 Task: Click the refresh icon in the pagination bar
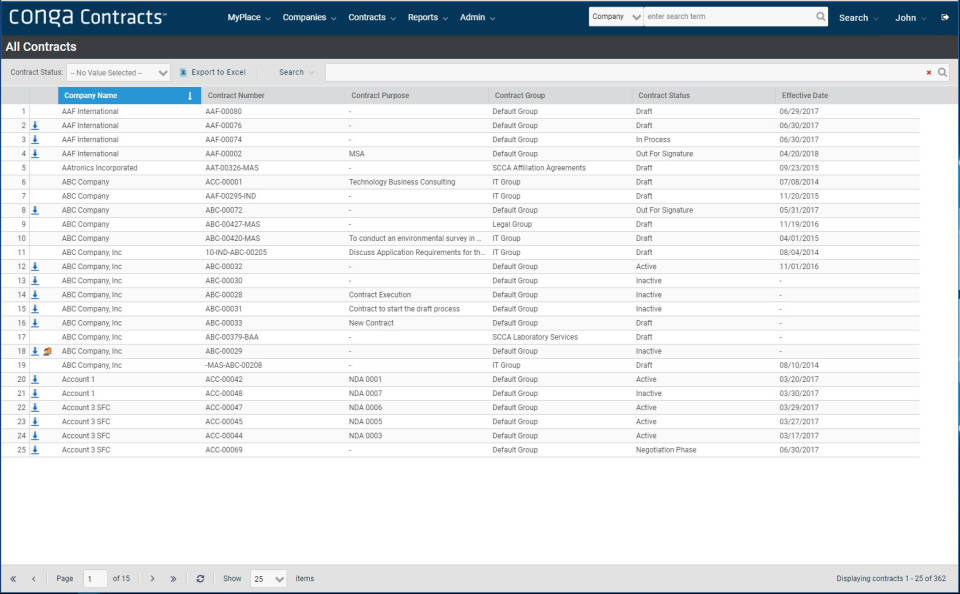pos(200,578)
